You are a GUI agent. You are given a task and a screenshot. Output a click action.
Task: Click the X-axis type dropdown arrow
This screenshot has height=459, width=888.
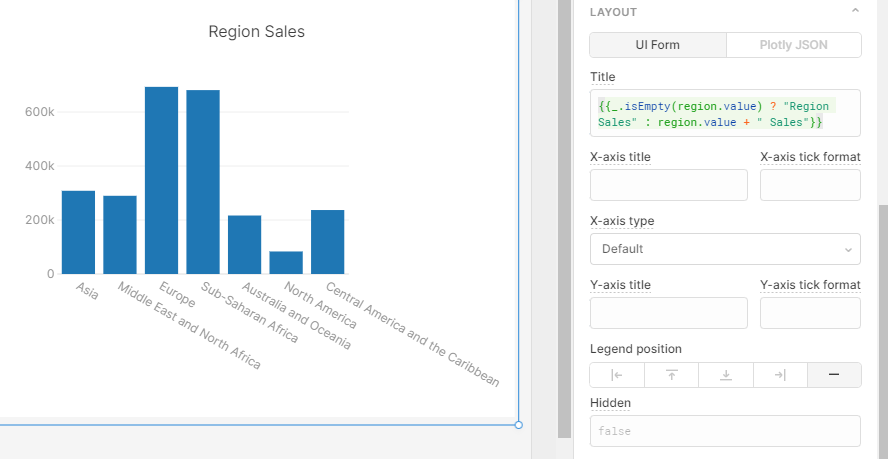coord(848,250)
